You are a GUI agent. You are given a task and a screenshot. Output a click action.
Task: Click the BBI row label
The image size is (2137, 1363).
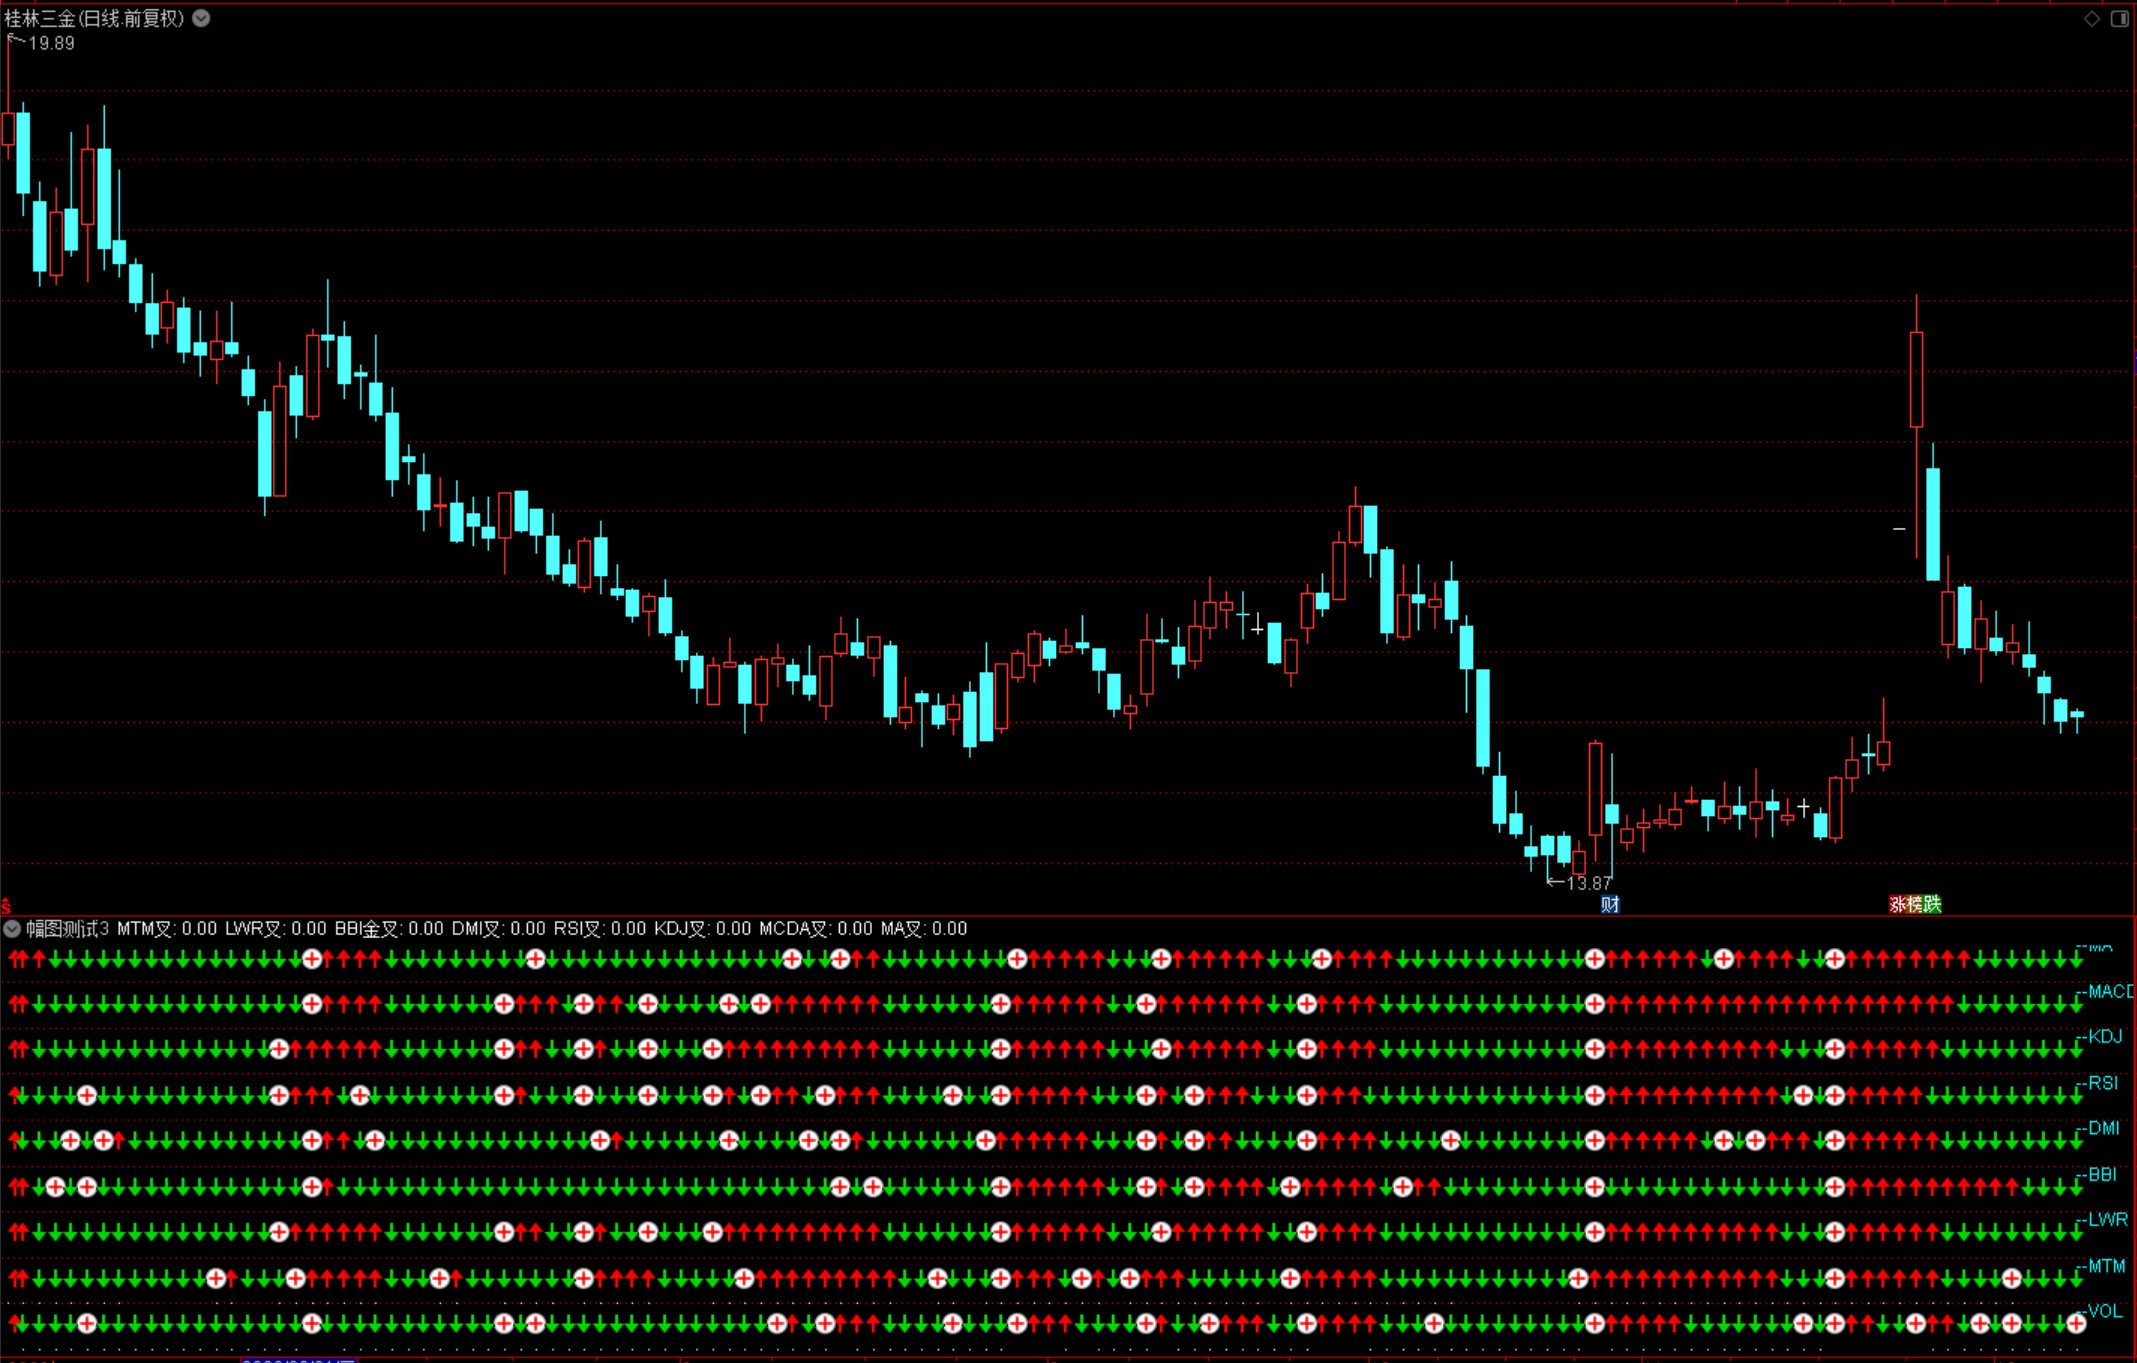[2102, 1174]
